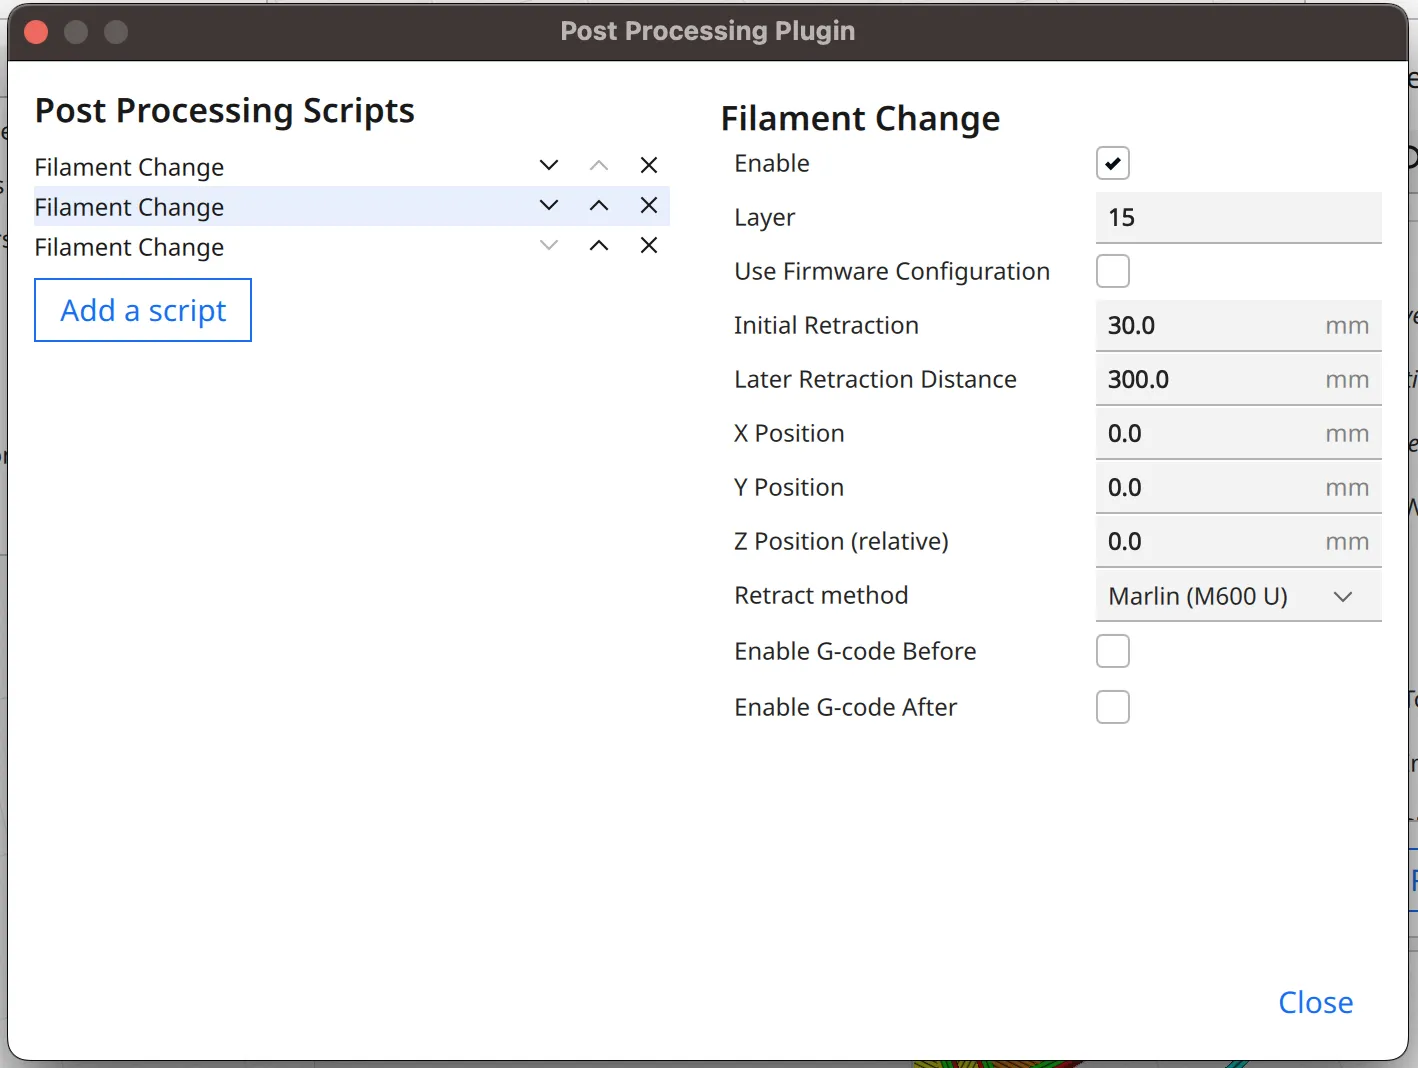1418x1068 pixels.
Task: Close the Post Processing Plugin dialog
Action: (1315, 1002)
